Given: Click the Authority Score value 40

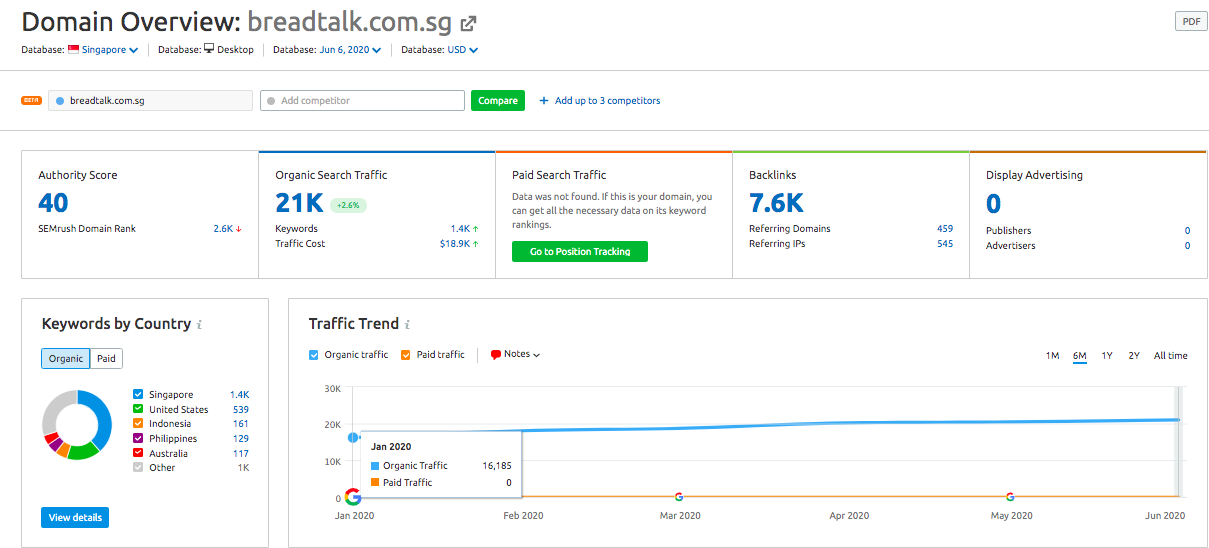Looking at the screenshot, I should click(x=53, y=203).
